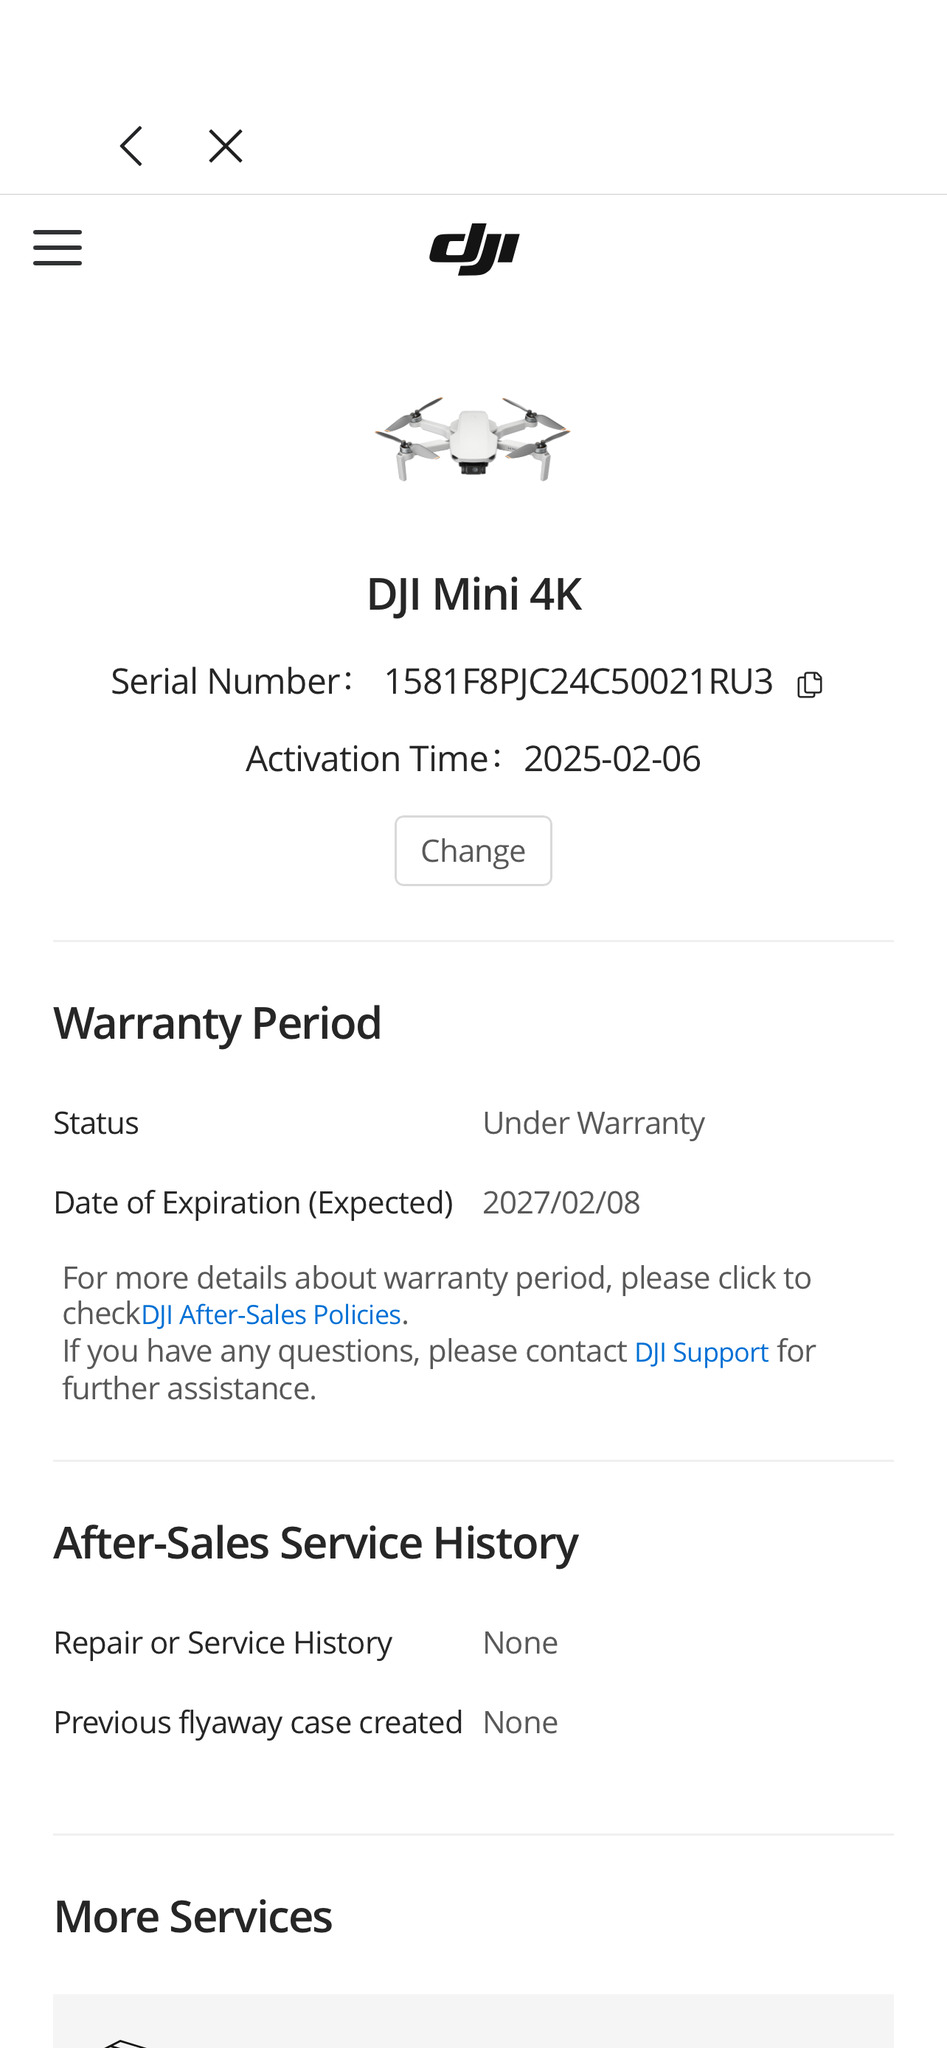Tap the Previous flyaway case created label
This screenshot has width=947, height=2048.
click(258, 1722)
